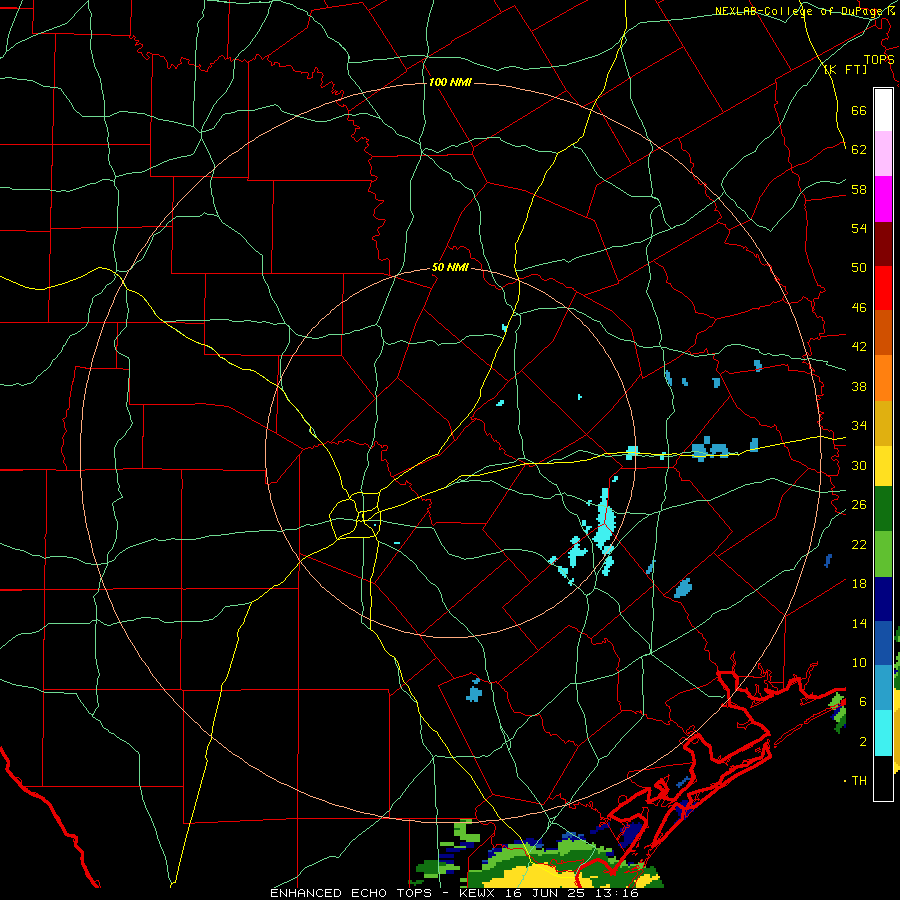This screenshot has height=900, width=900.
Task: Click the "TH" threshold label
Action: (859, 781)
